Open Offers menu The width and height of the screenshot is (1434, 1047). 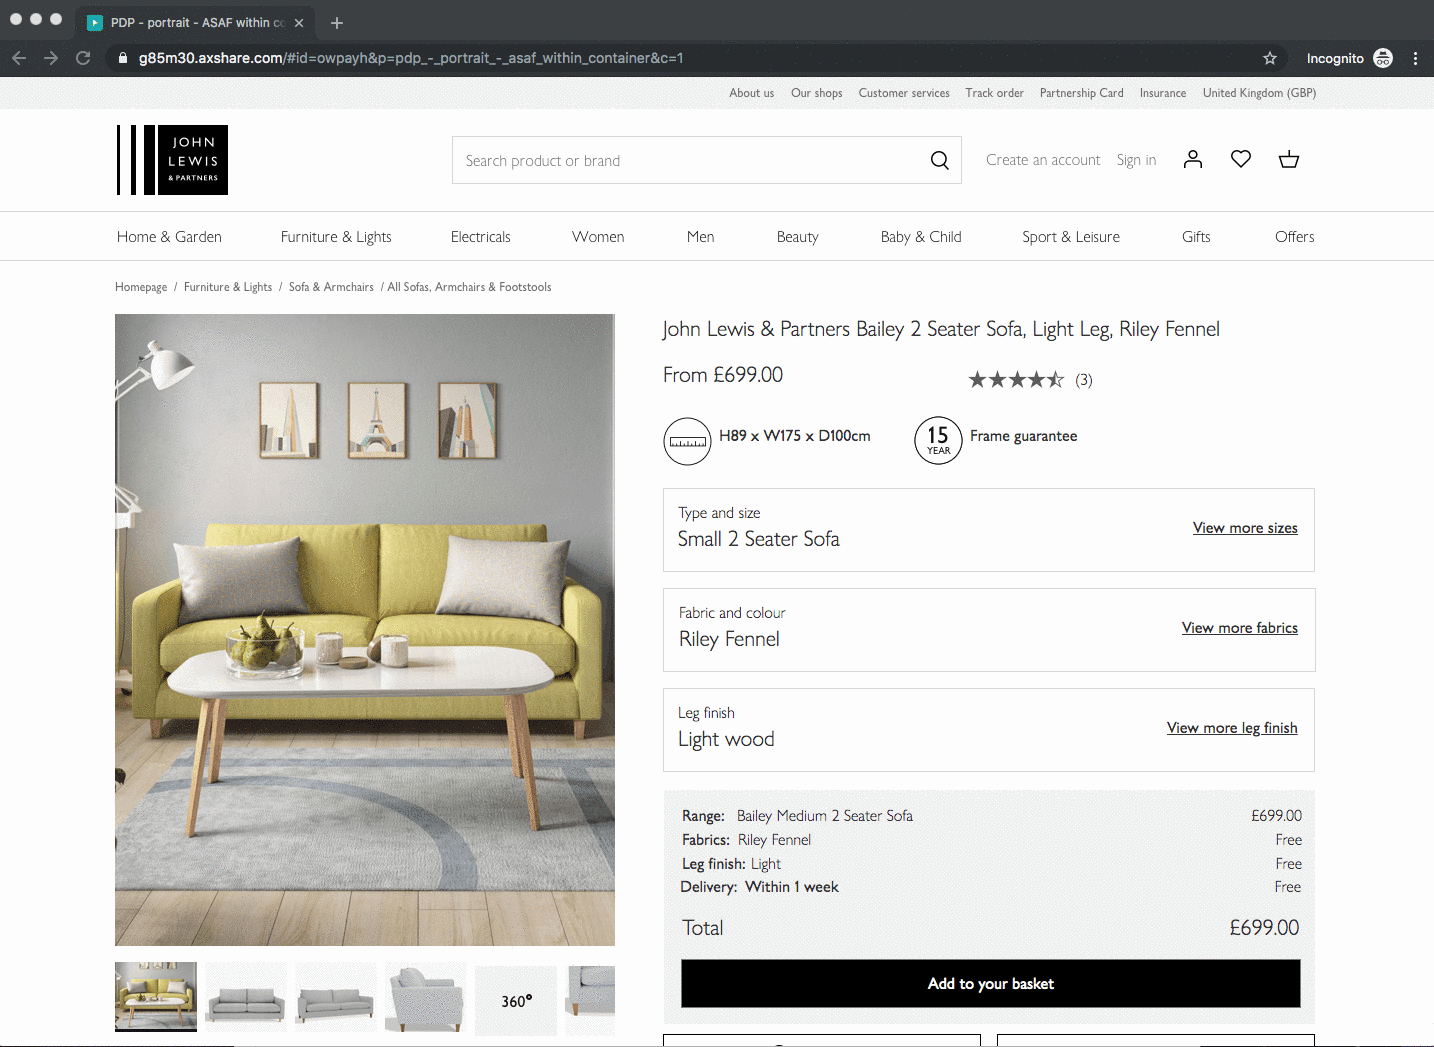click(1294, 237)
